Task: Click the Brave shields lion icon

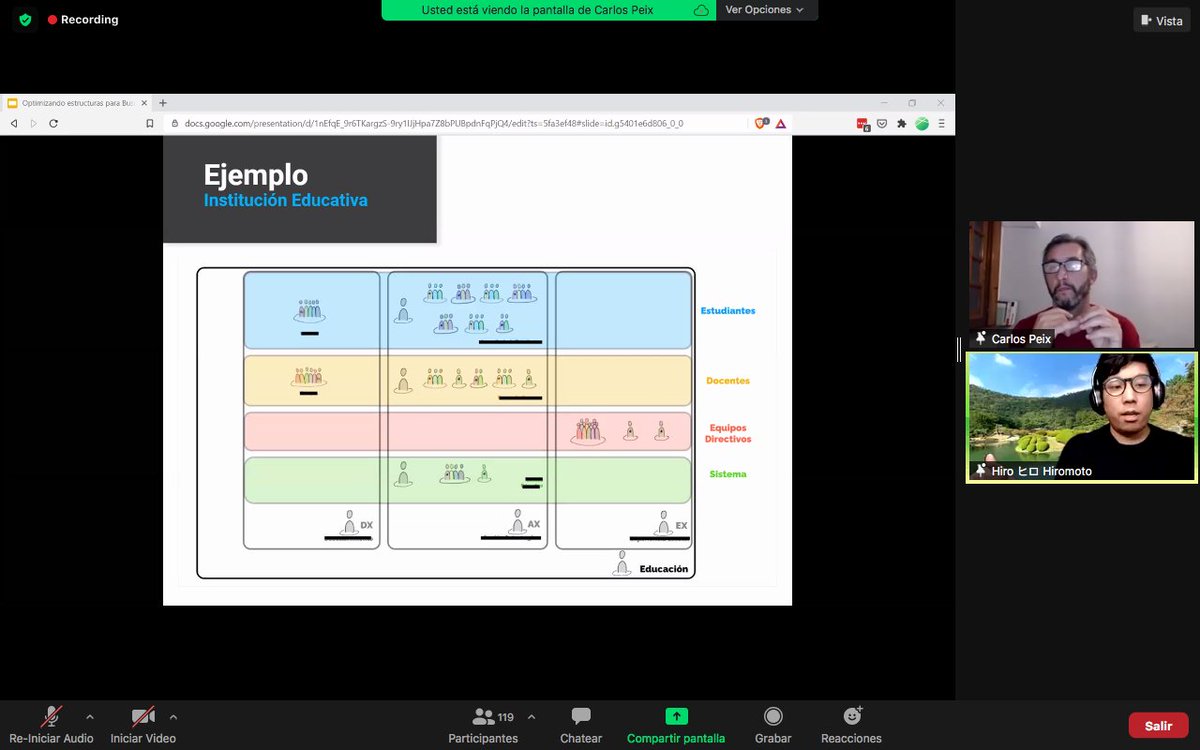Action: (x=761, y=123)
